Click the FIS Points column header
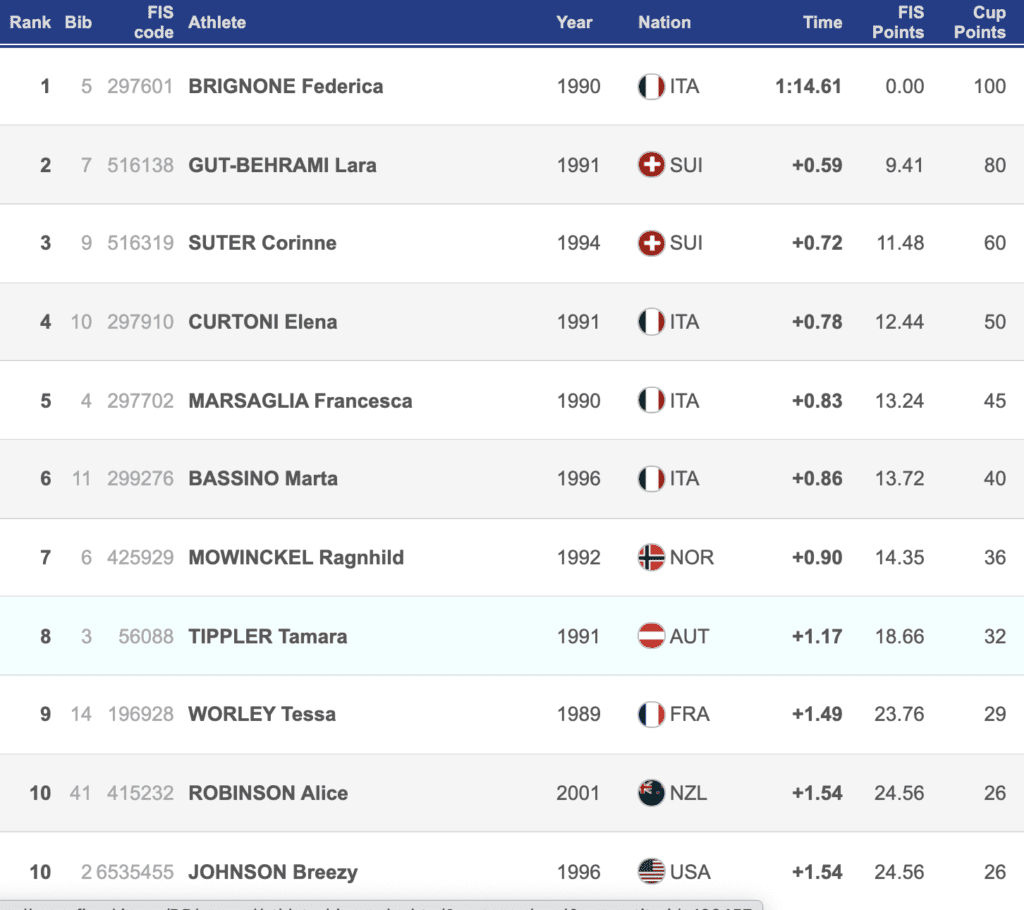The height and width of the screenshot is (910, 1024). [x=897, y=22]
